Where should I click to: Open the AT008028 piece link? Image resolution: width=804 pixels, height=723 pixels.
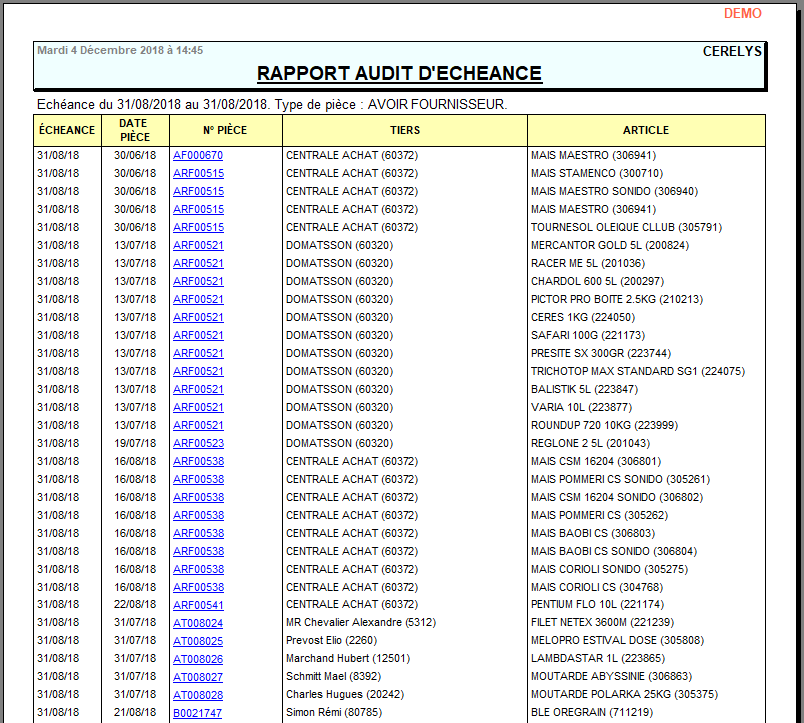[198, 695]
